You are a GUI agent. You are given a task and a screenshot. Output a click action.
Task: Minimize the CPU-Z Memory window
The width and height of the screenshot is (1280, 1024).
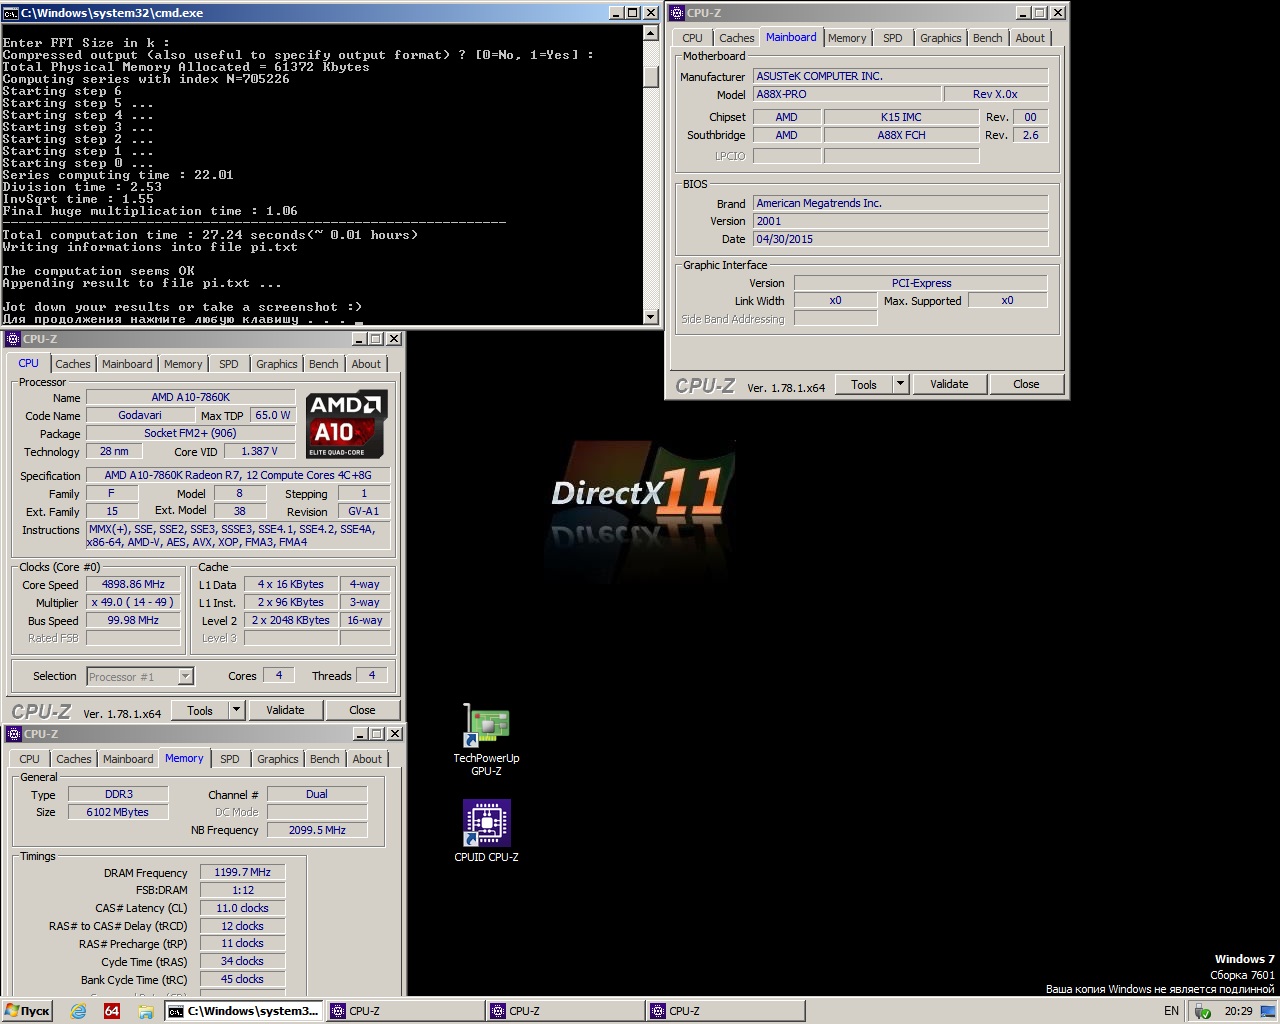[x=359, y=734]
